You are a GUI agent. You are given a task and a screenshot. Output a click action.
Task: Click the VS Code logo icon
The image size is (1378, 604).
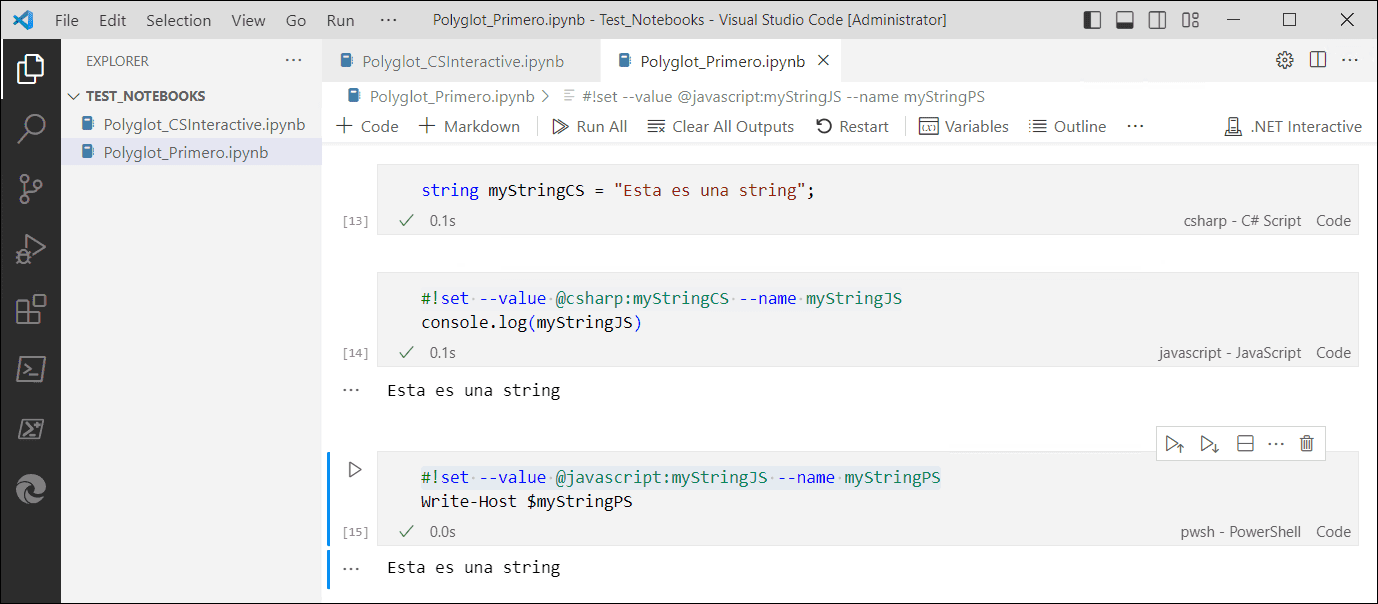point(23,20)
